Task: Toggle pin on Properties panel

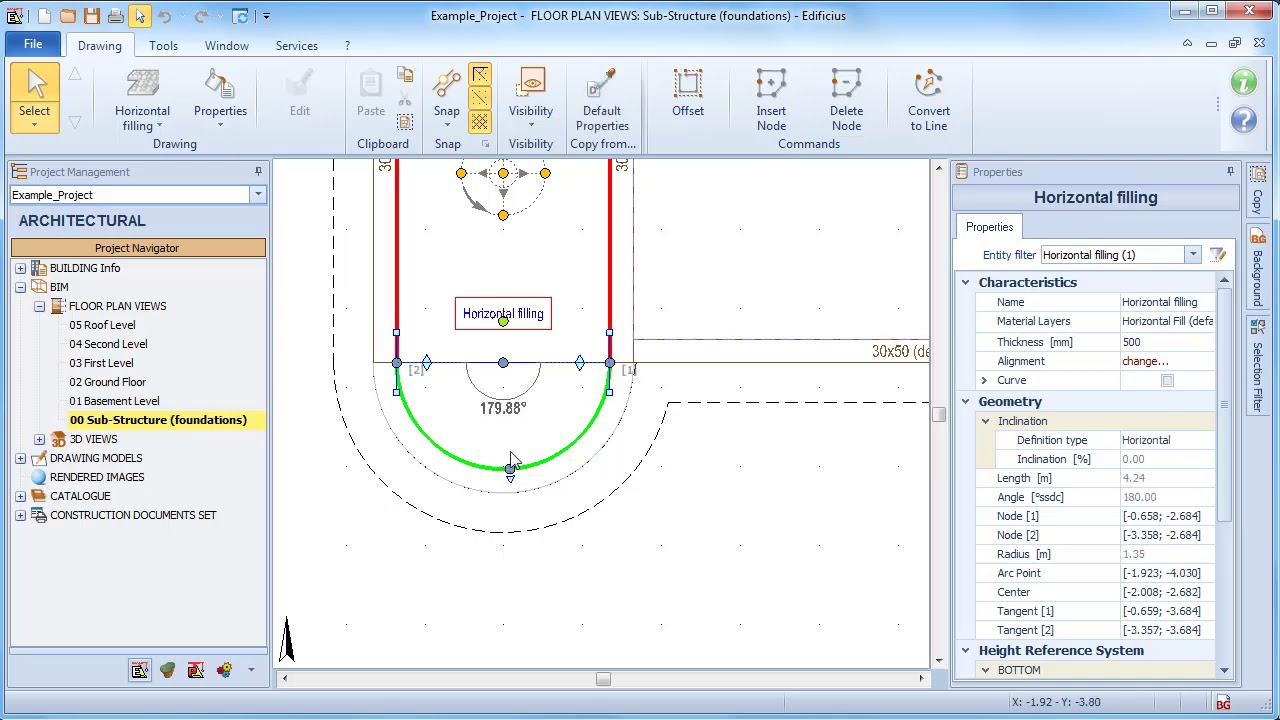Action: (x=1230, y=172)
